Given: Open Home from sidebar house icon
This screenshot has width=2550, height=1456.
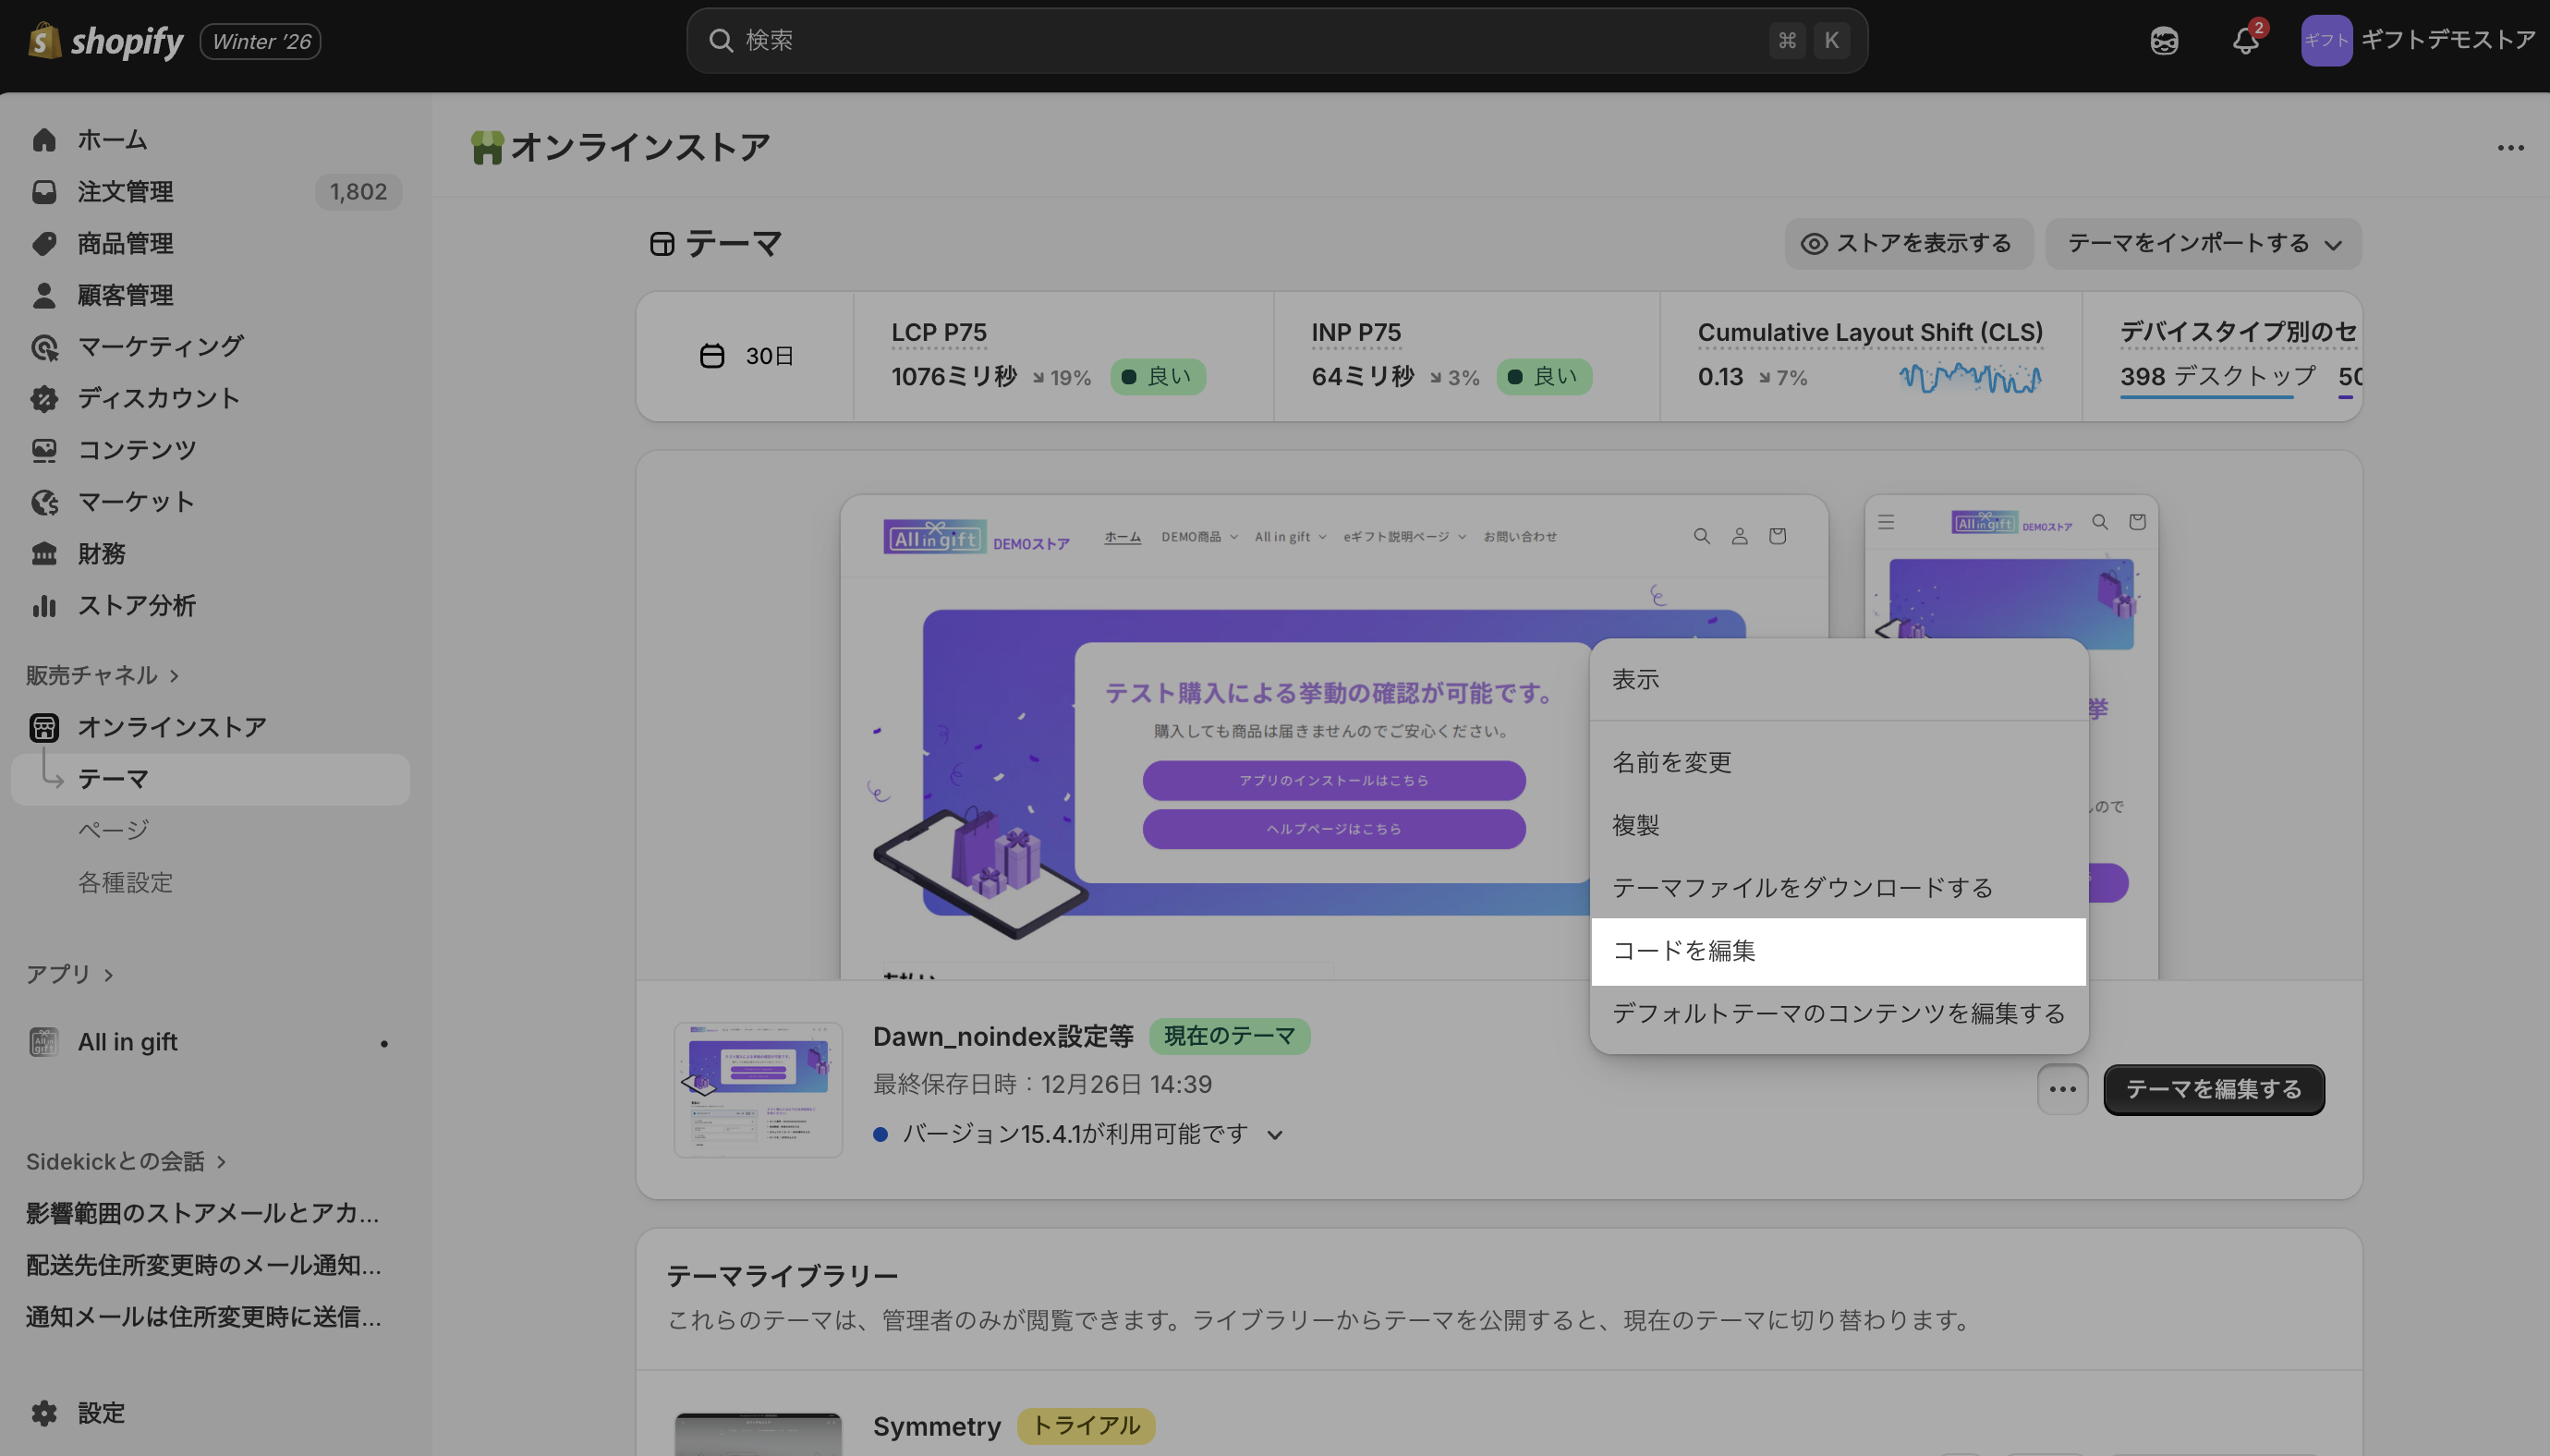Looking at the screenshot, I should (44, 139).
